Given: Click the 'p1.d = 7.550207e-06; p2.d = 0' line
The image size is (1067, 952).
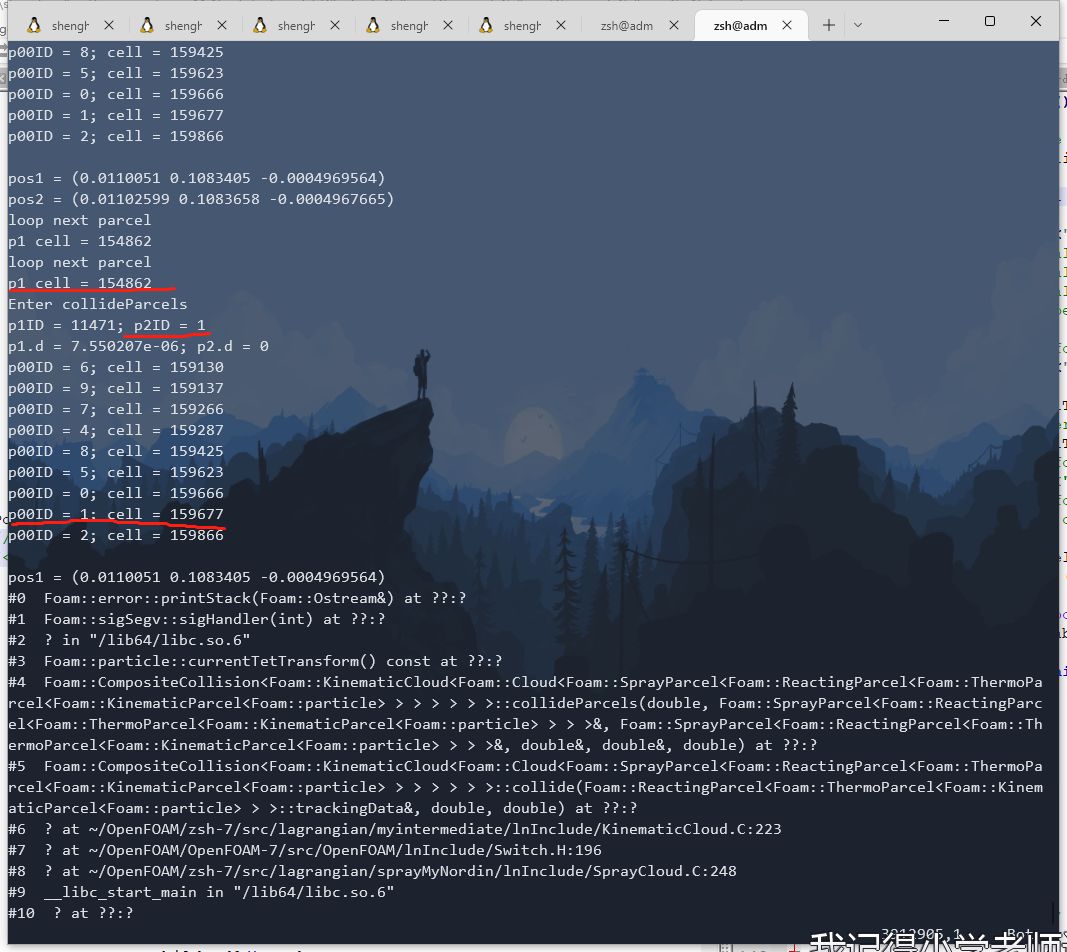Looking at the screenshot, I should 138,346.
